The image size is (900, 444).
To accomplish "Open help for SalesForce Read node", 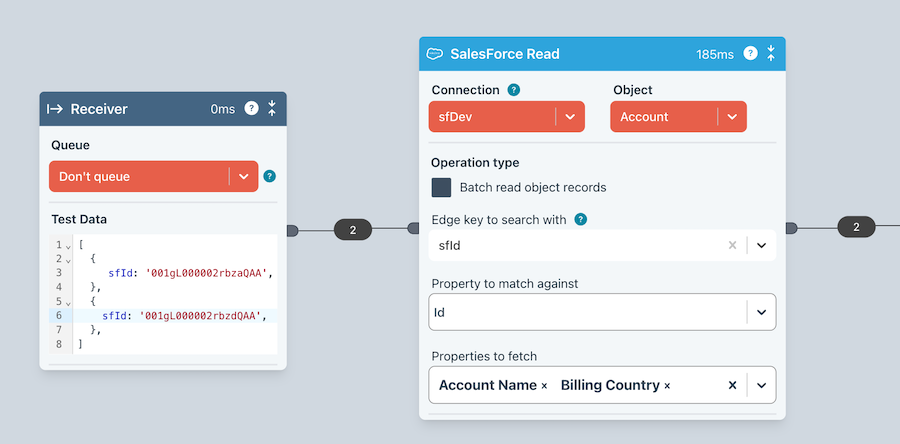I will (750, 54).
